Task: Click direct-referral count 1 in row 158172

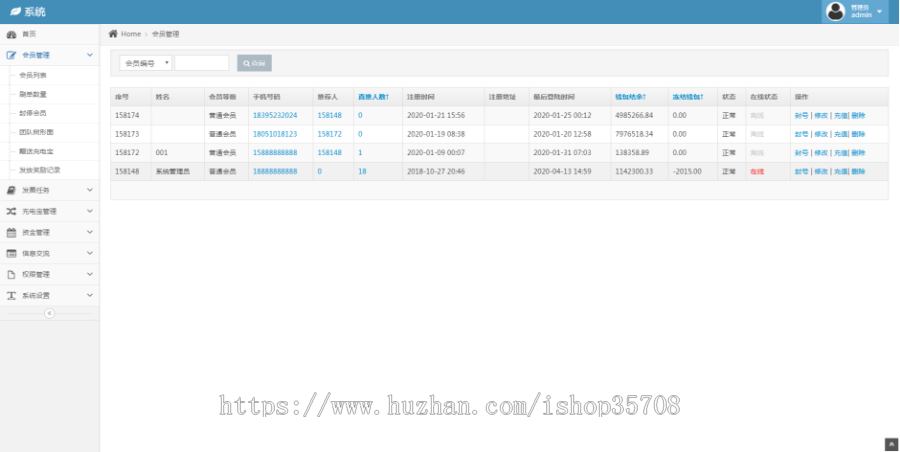Action: point(360,153)
